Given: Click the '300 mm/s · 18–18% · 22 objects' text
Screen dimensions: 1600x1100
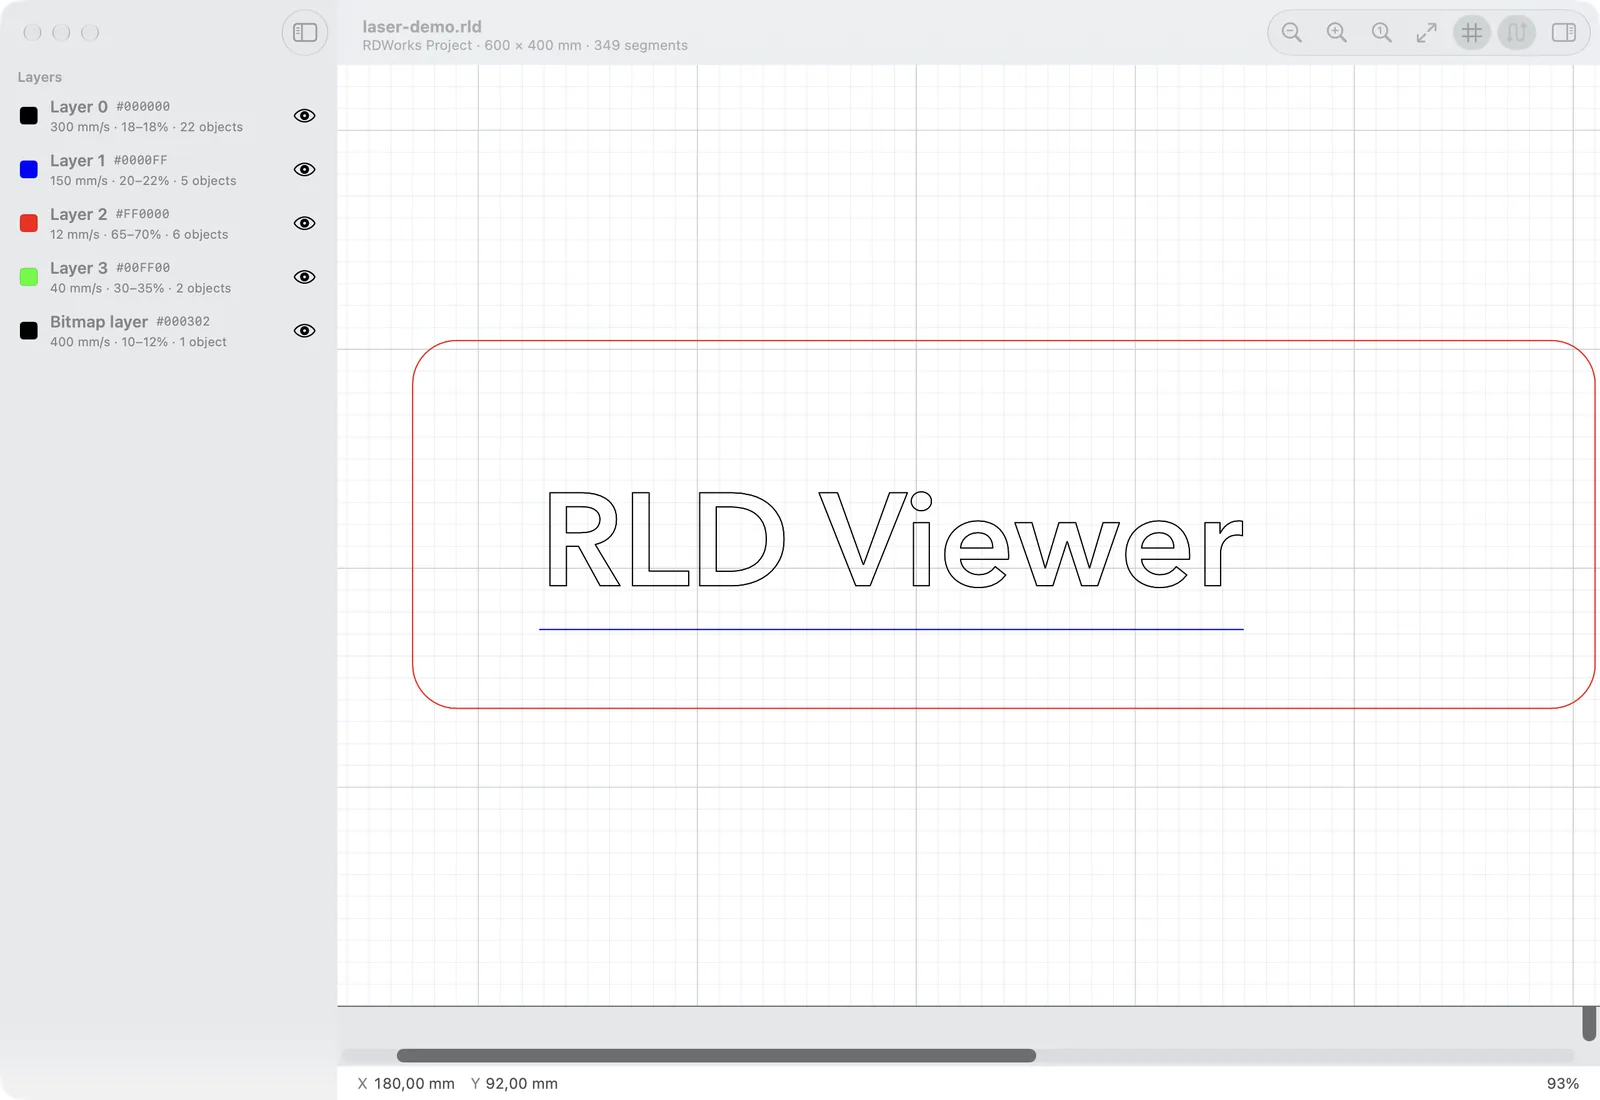Looking at the screenshot, I should (147, 127).
